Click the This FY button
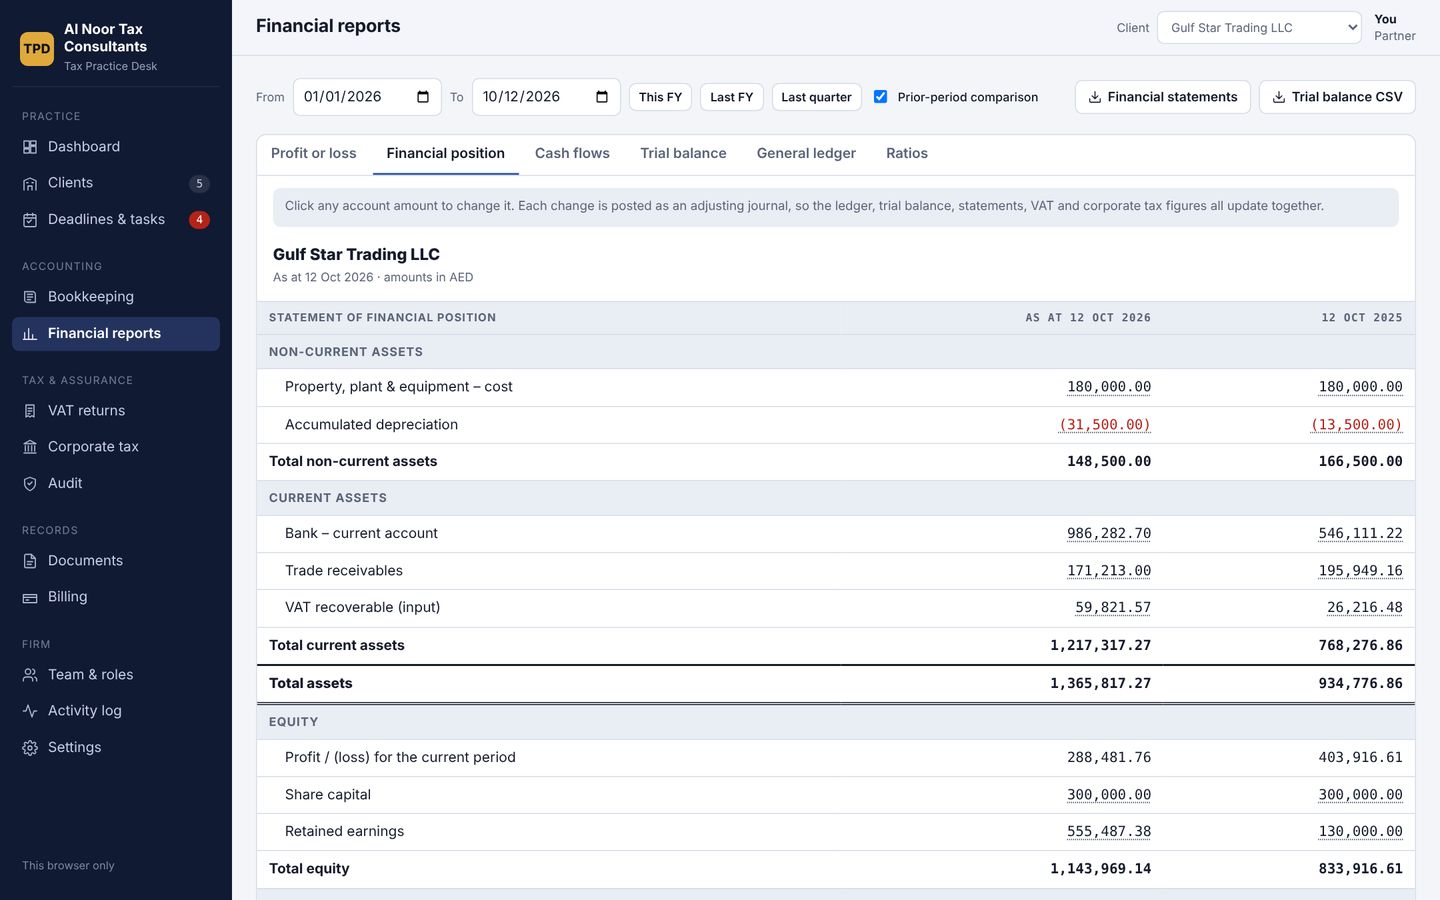 point(660,97)
